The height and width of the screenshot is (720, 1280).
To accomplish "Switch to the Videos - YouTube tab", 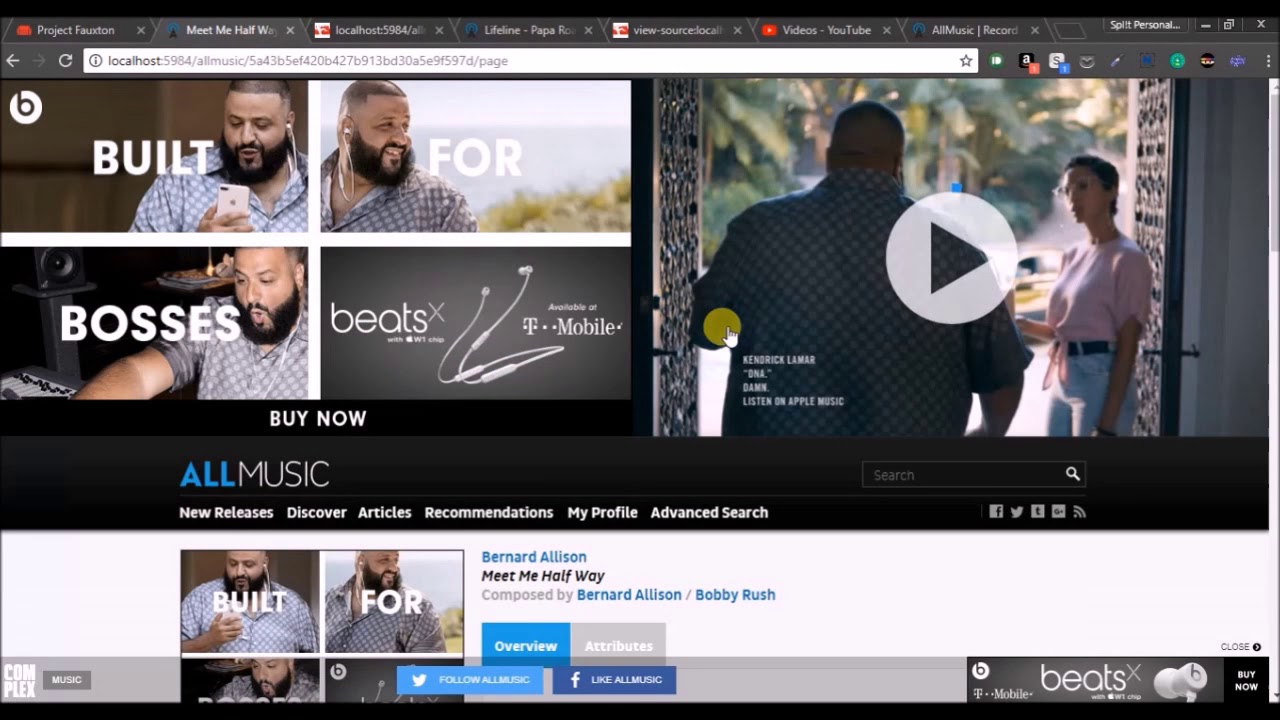I will (826, 30).
